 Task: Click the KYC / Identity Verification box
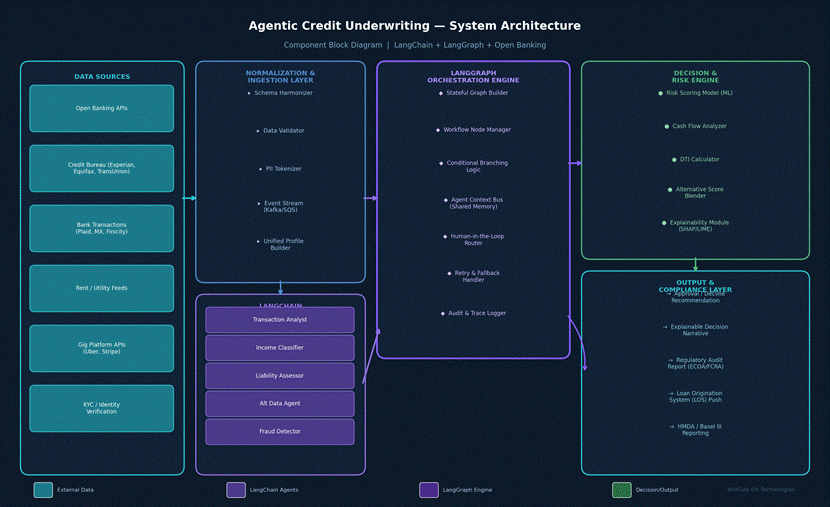click(x=102, y=408)
